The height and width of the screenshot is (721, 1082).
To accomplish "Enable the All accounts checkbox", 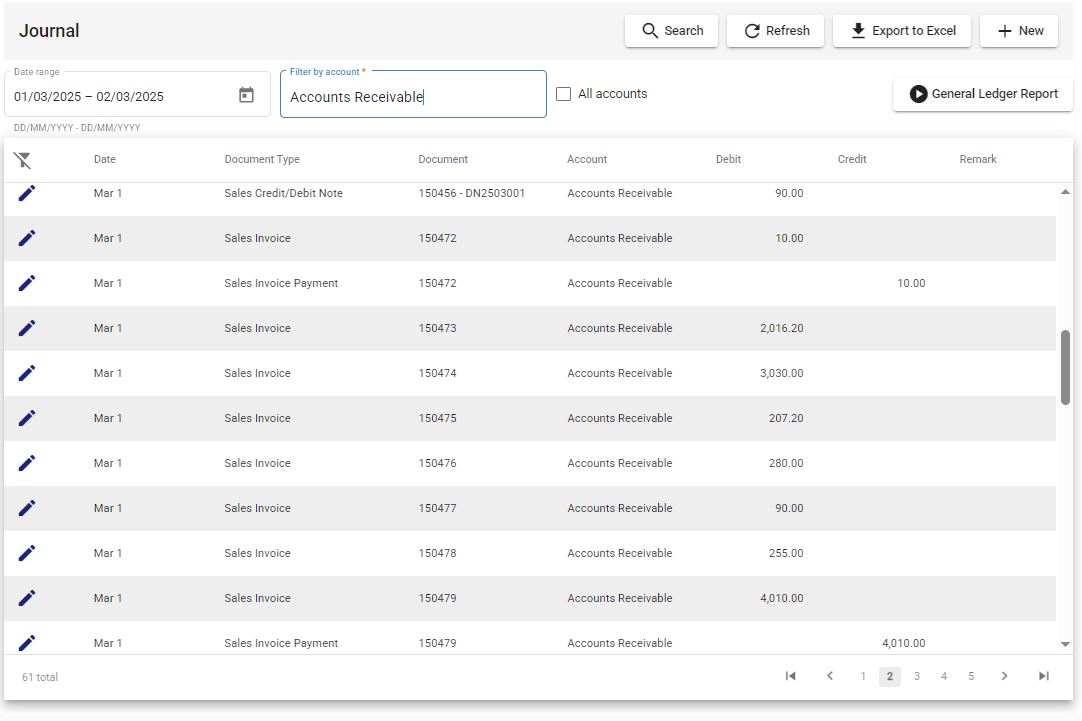I will point(564,94).
